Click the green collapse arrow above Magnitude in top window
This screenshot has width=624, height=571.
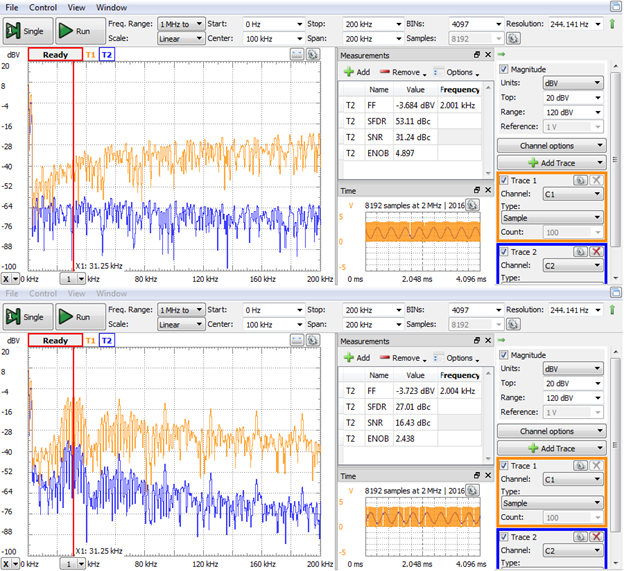click(x=501, y=54)
